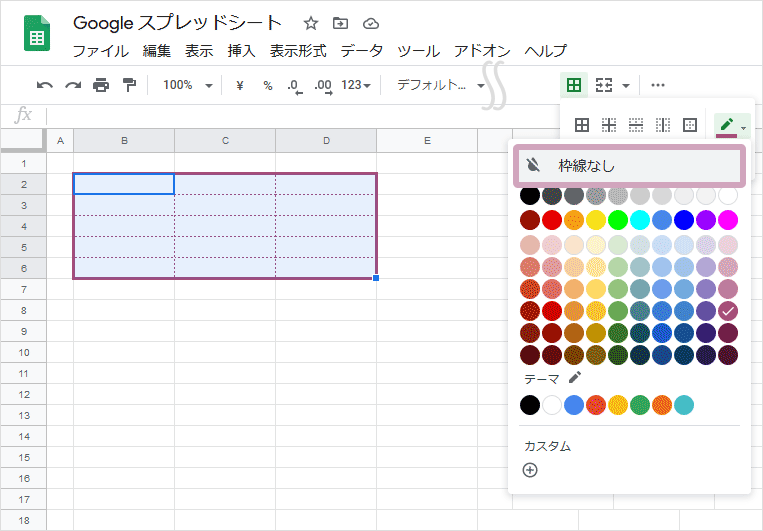Open the 表示形式 menu
Screen dimensions: 763x531
[298, 51]
